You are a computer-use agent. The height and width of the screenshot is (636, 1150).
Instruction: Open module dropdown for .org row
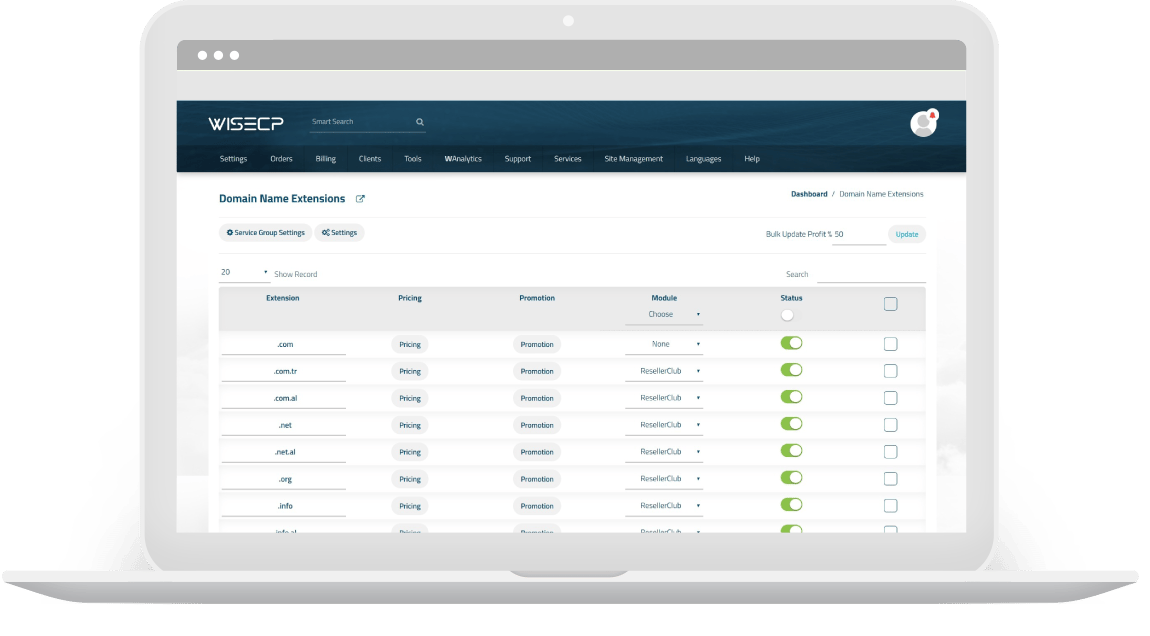pos(664,479)
